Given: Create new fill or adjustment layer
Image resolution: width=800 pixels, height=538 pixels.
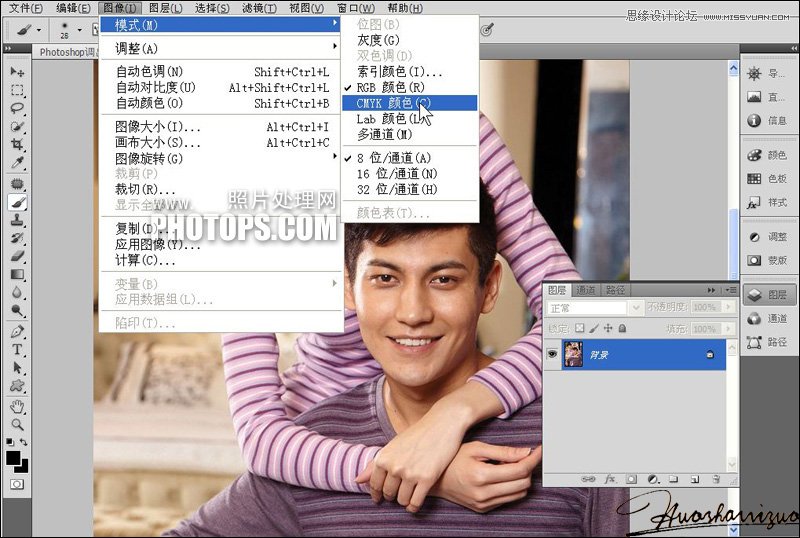Looking at the screenshot, I should tap(653, 479).
